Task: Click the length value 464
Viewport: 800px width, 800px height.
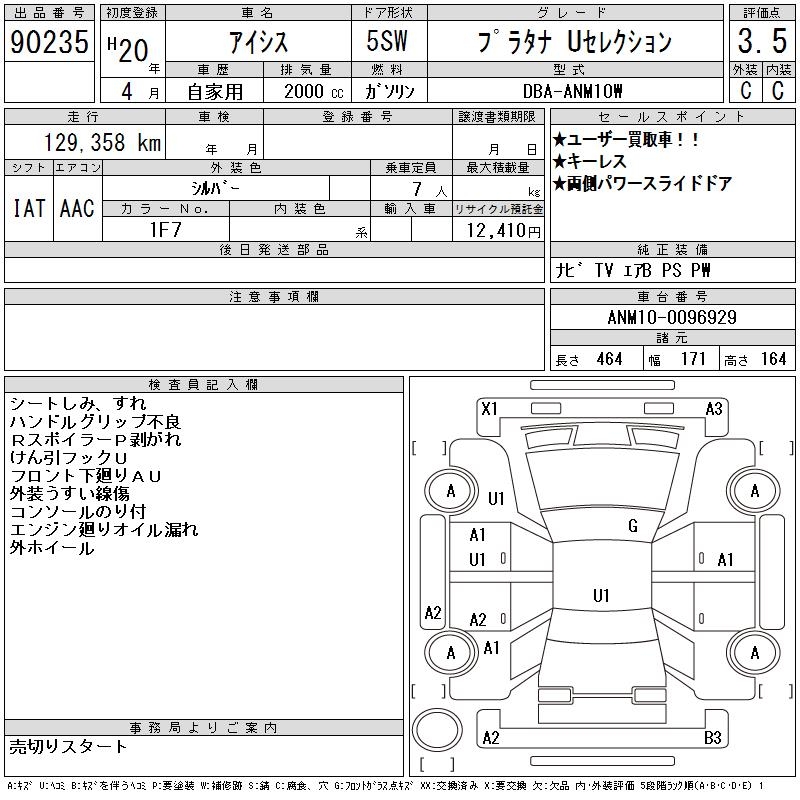Action: click(609, 359)
